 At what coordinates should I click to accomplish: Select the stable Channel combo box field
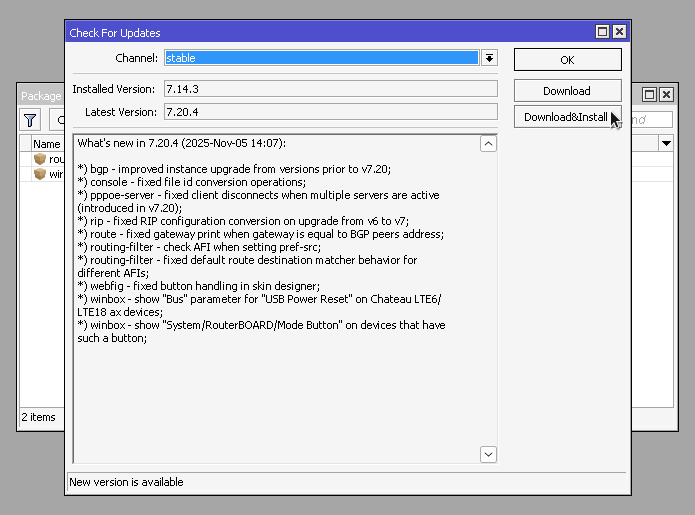pyautogui.click(x=320, y=58)
